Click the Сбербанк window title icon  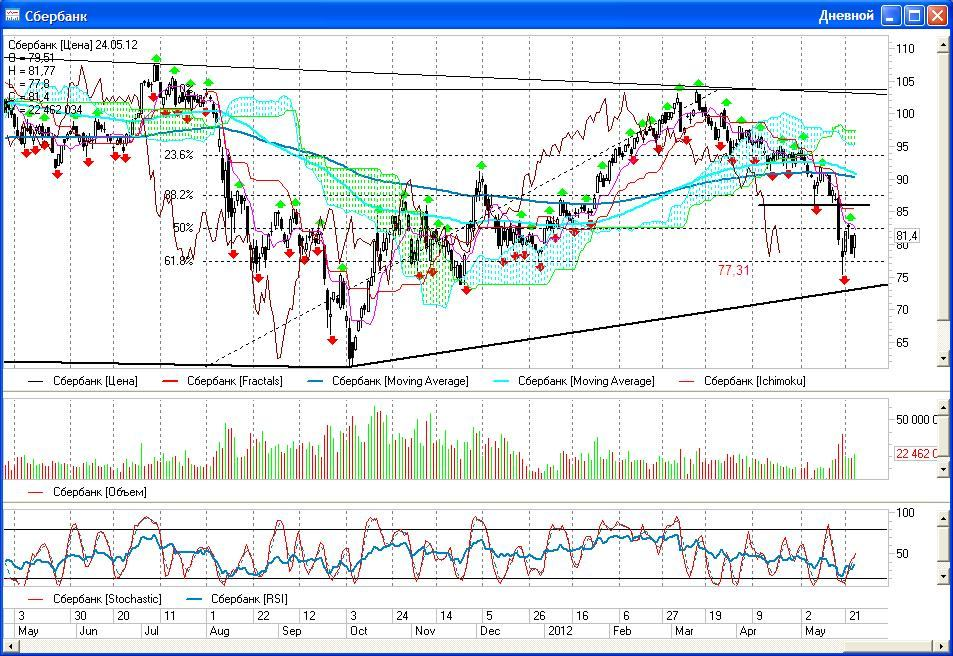12,15
